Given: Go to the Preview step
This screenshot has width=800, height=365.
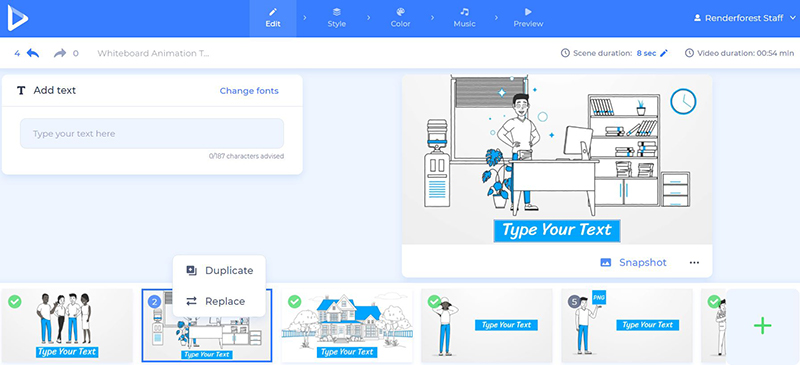Looking at the screenshot, I should tap(528, 18).
